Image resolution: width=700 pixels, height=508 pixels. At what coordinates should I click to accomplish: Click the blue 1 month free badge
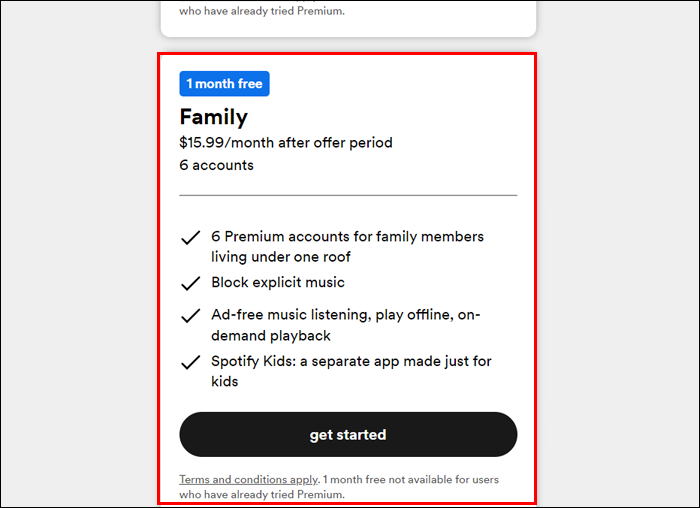(x=224, y=84)
